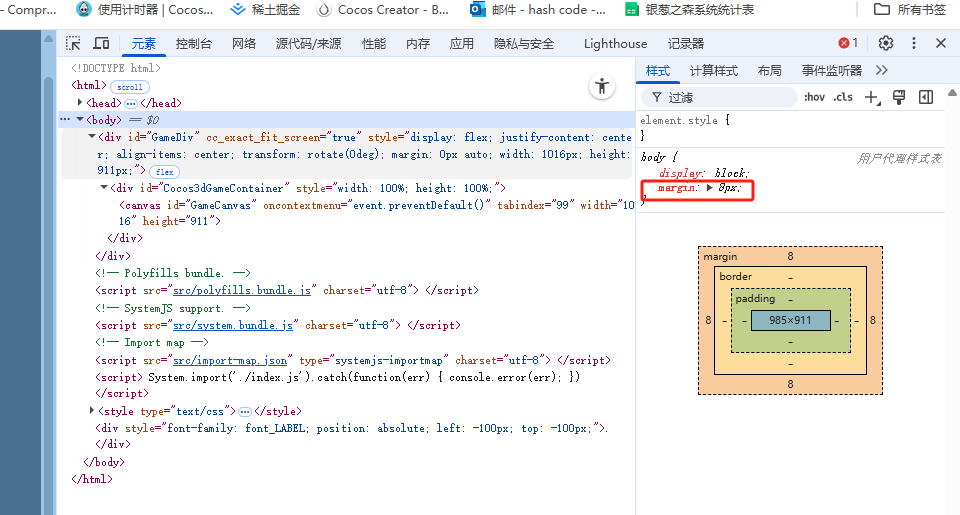Open the Cocos Creator bookmark

coord(383,9)
